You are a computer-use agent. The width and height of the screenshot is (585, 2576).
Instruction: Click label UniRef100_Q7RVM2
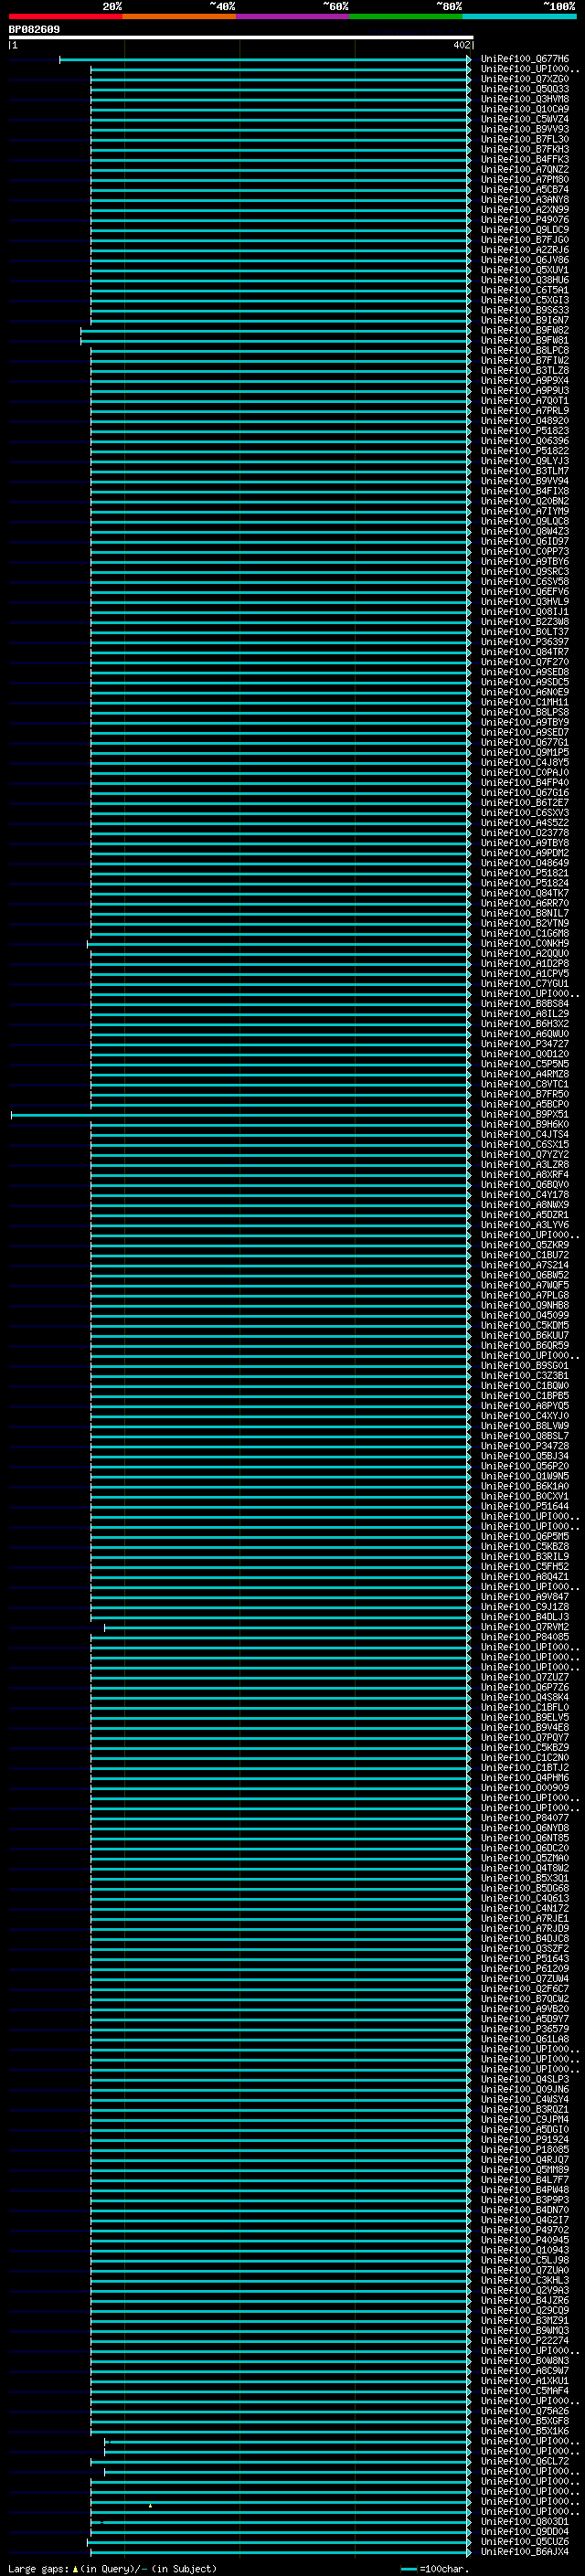pyautogui.click(x=525, y=1627)
